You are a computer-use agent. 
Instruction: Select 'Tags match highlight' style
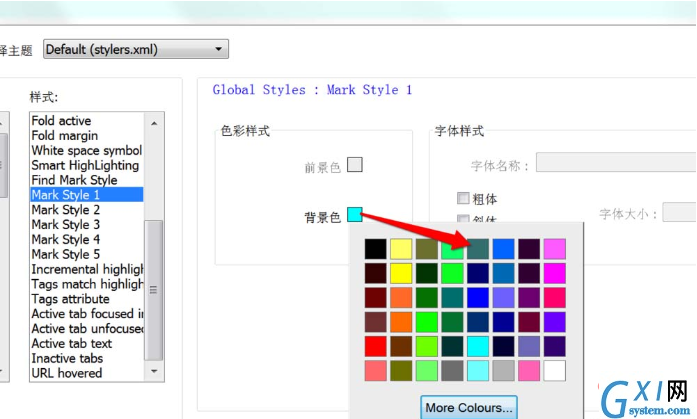[x=87, y=284]
